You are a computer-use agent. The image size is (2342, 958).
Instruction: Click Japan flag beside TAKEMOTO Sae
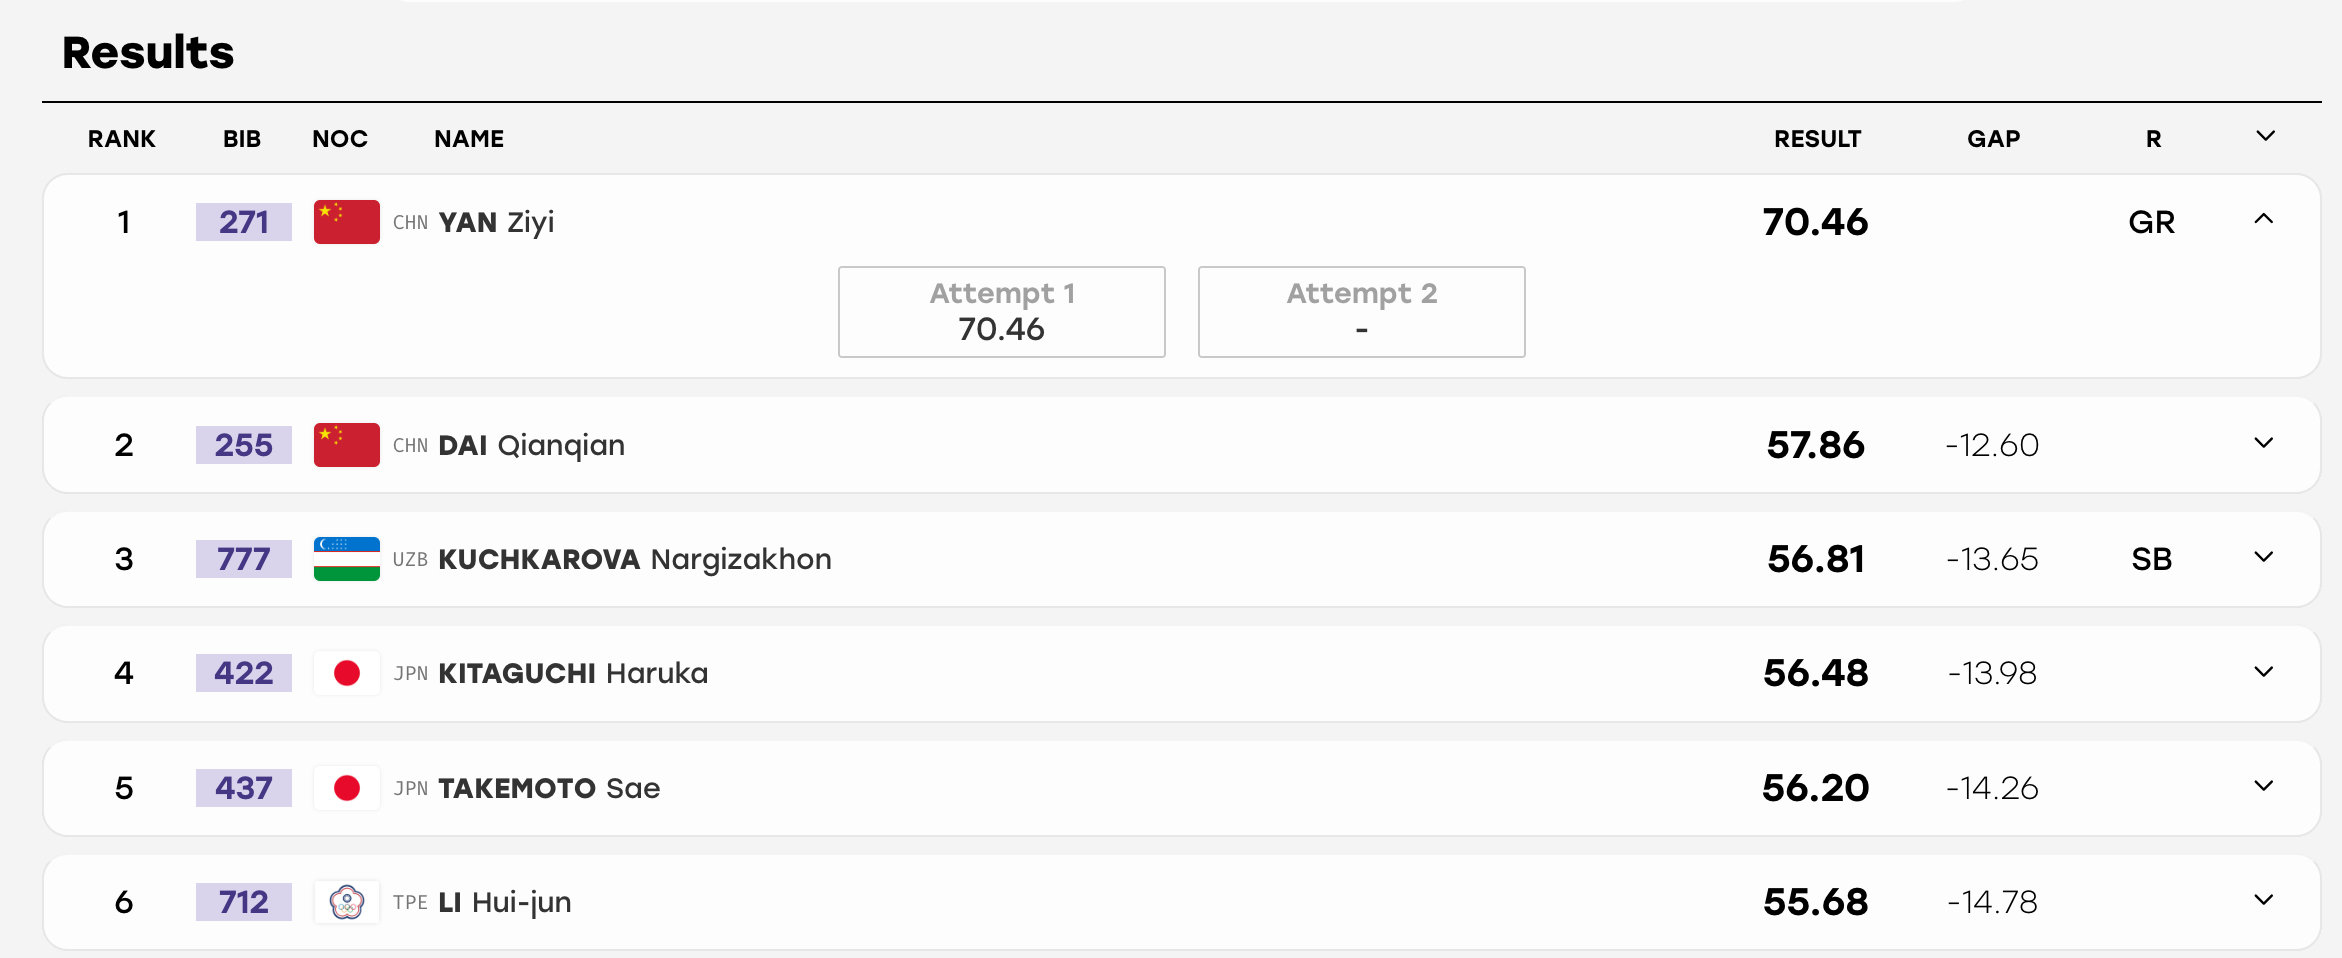(x=346, y=788)
